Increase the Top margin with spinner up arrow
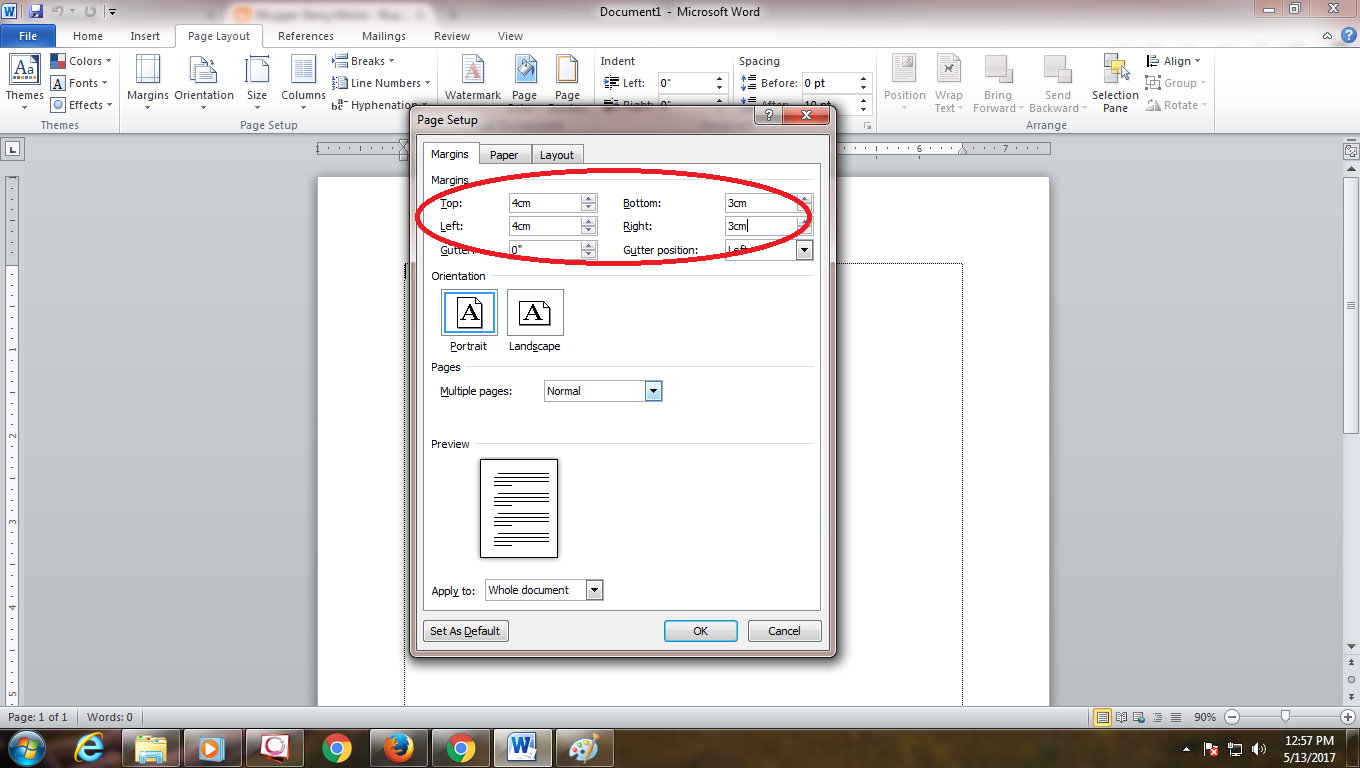Viewport: 1360px width, 768px height. (x=589, y=198)
